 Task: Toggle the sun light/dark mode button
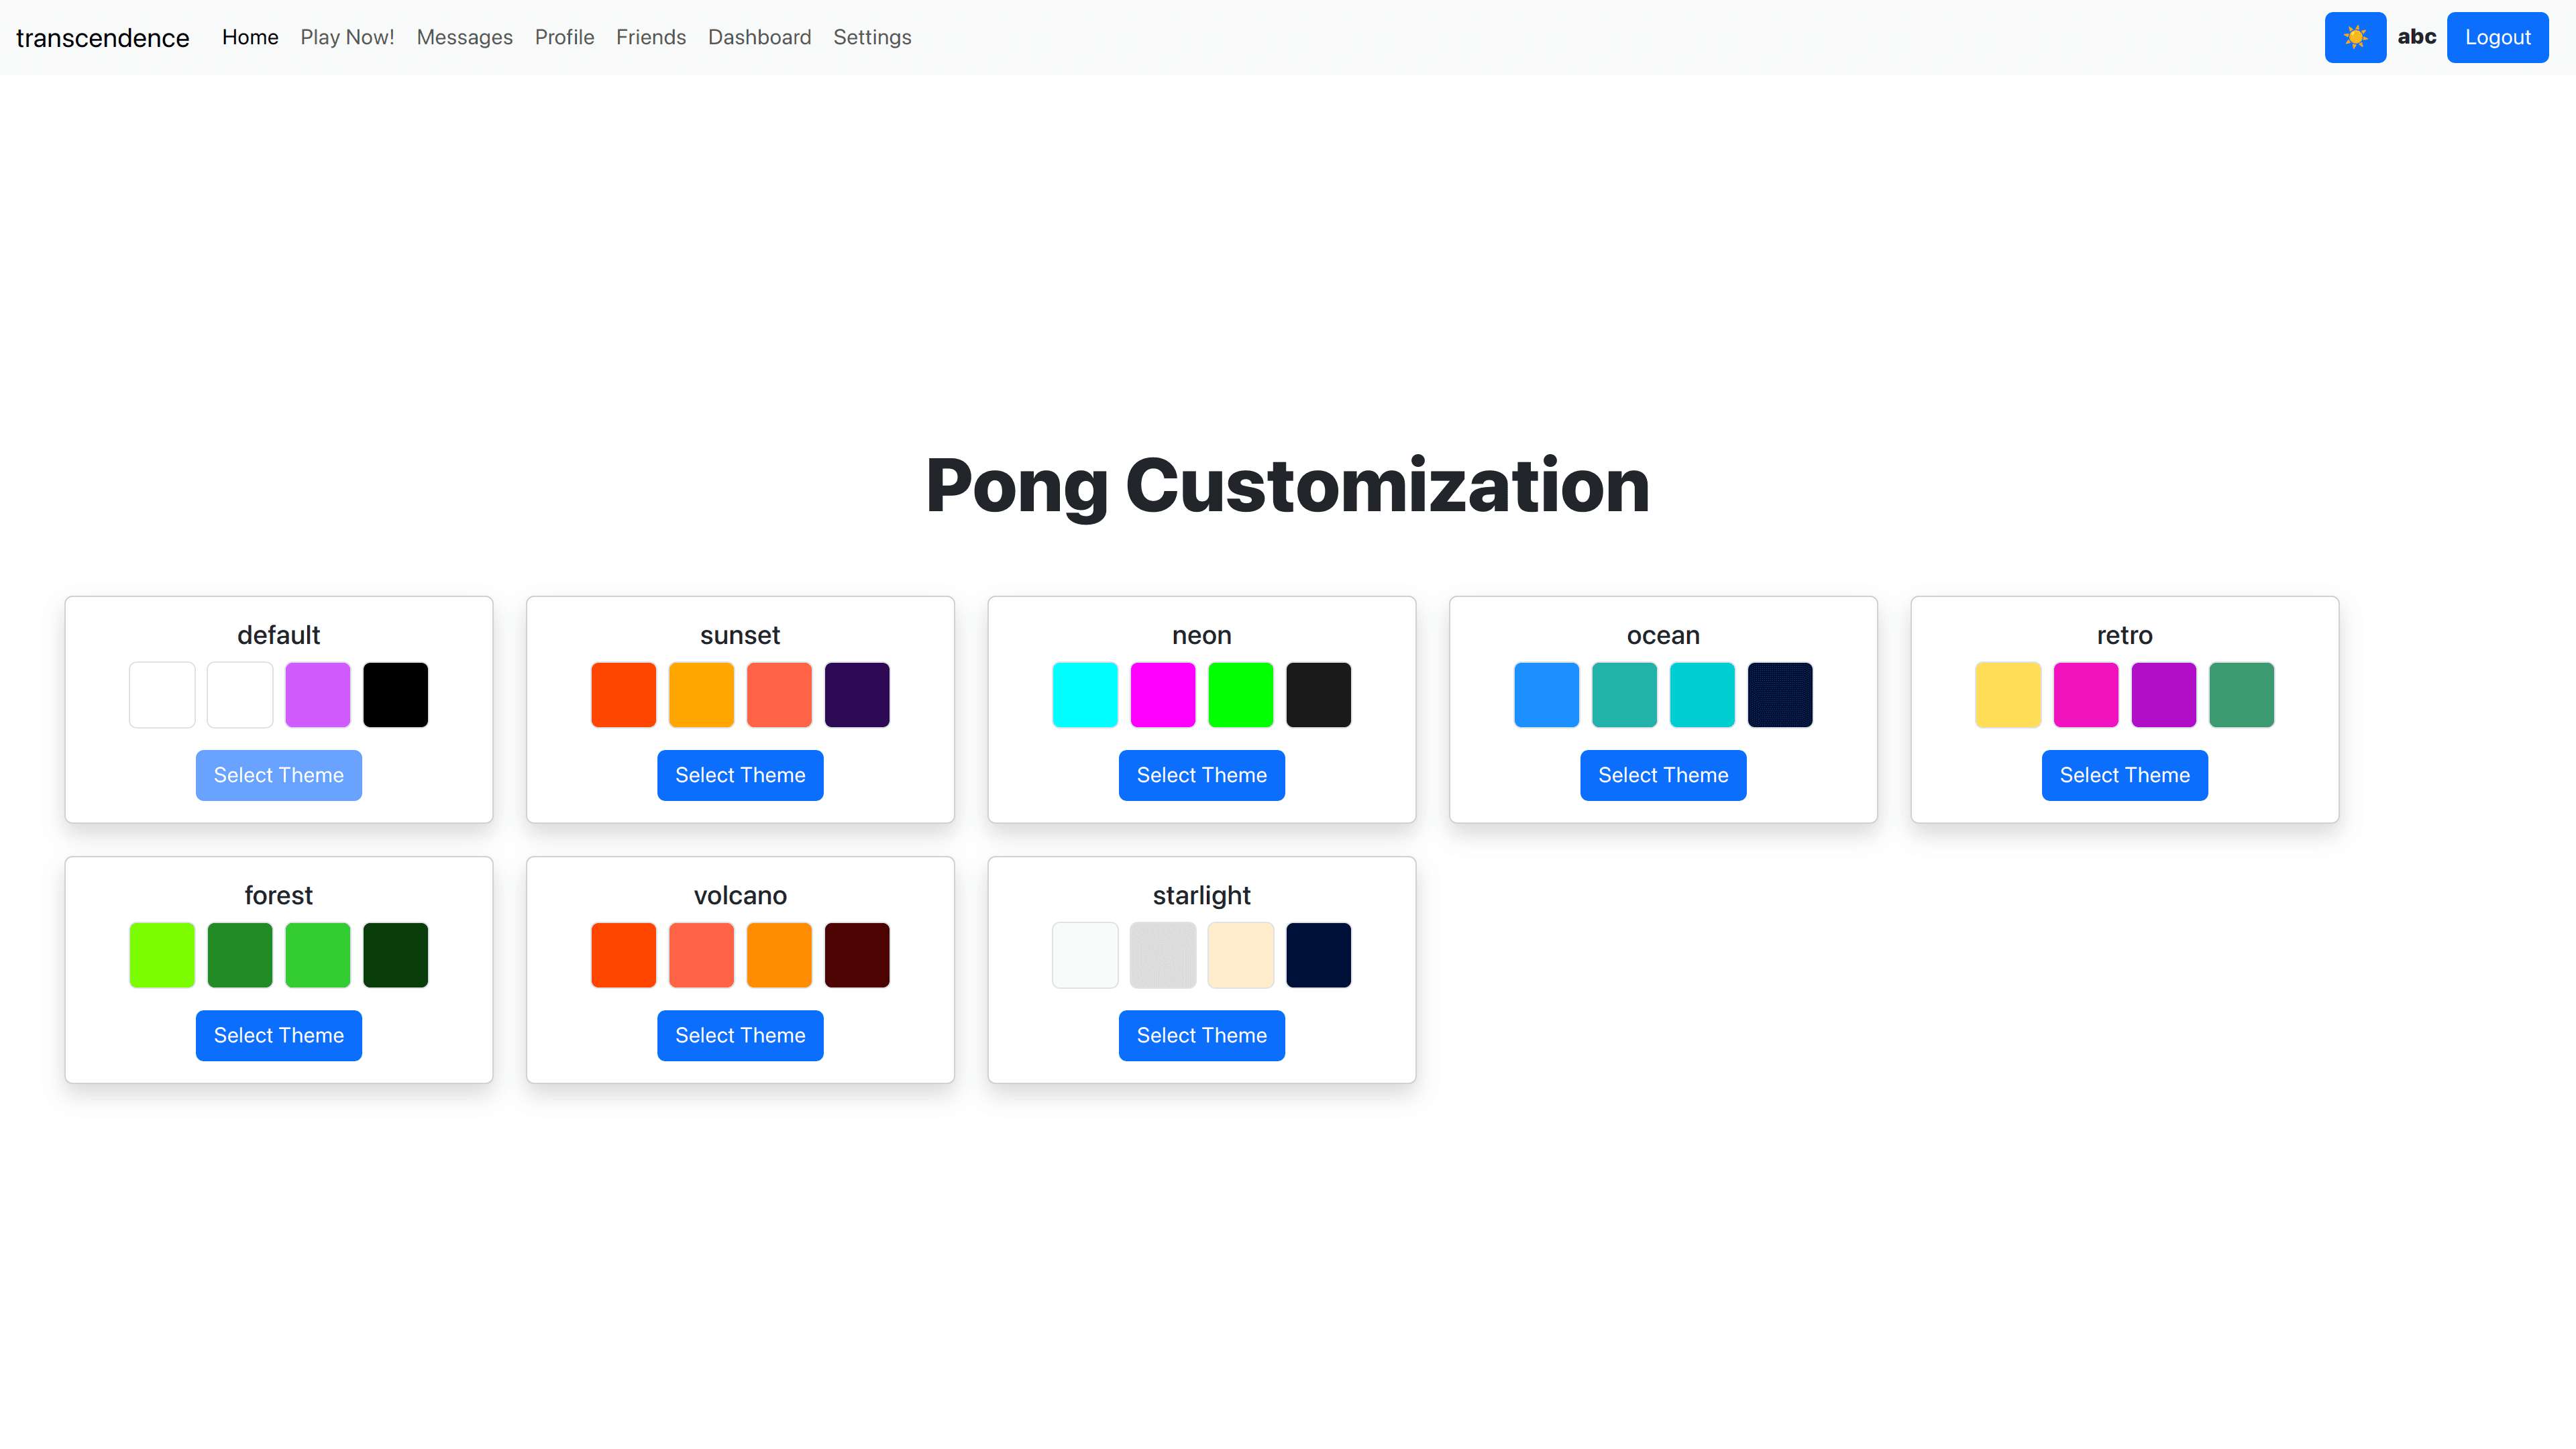point(2354,37)
